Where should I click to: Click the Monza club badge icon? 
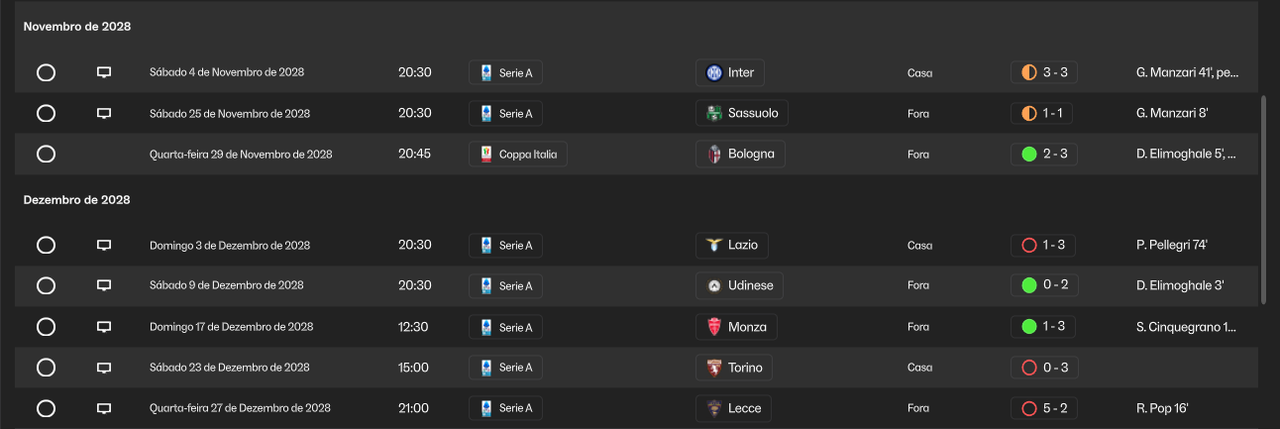(x=714, y=327)
